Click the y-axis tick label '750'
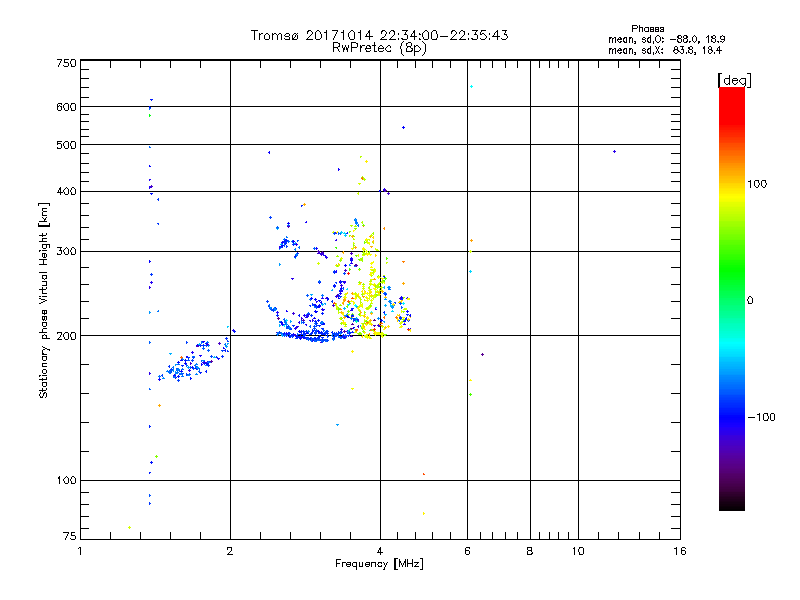The image size is (800, 600). pos(66,63)
